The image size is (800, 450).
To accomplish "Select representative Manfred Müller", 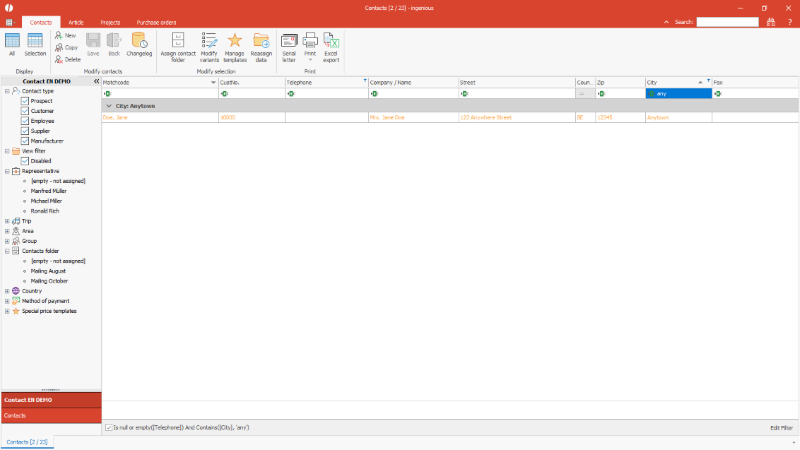I will click(48, 191).
